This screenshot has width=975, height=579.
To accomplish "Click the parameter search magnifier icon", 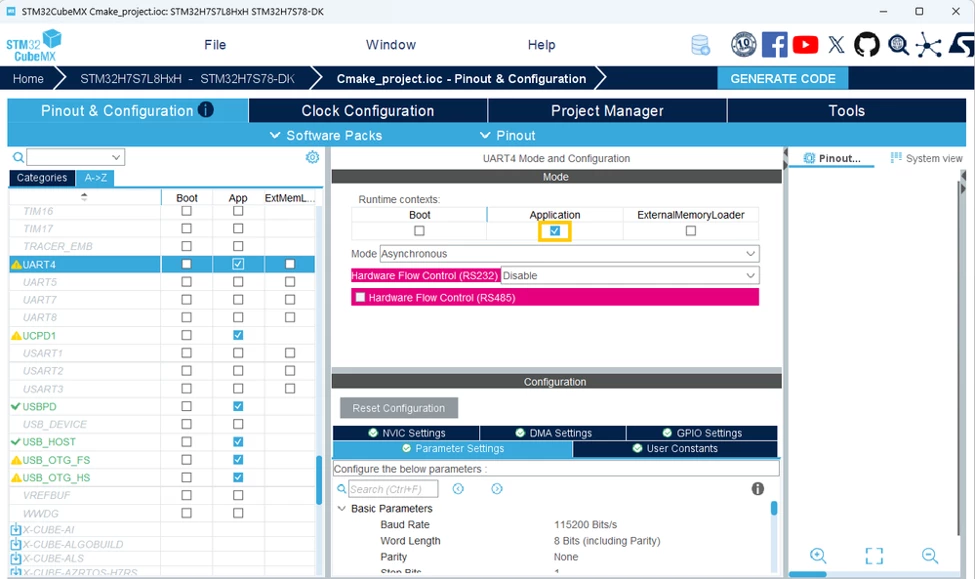I will pos(341,489).
